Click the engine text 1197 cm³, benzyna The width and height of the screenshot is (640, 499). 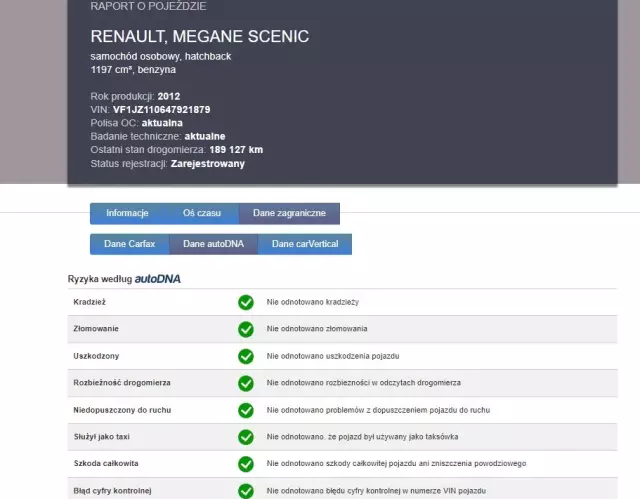tap(133, 70)
